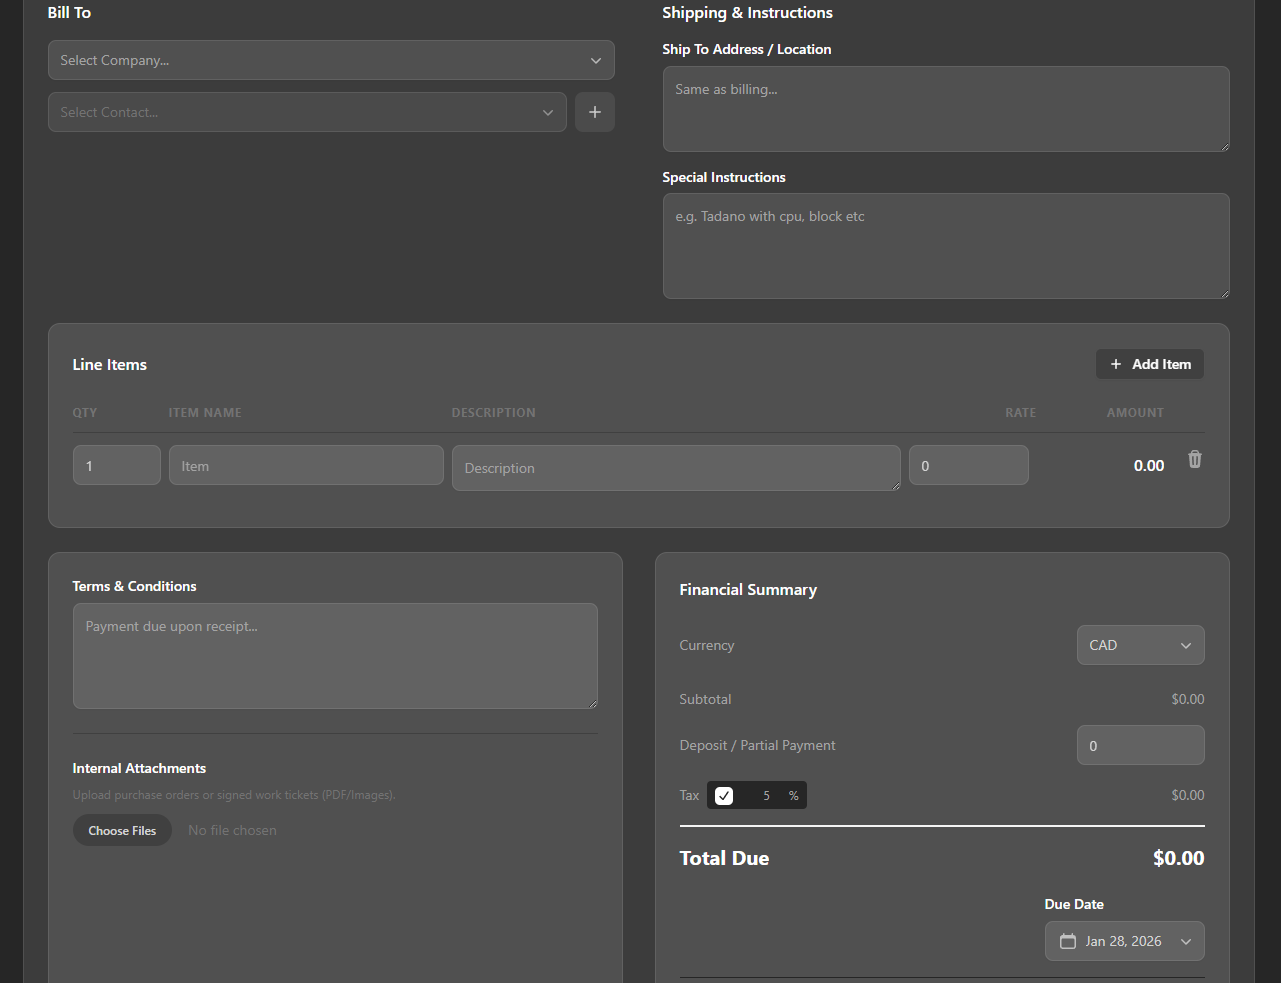
Task: Click the Item name field
Action: click(306, 464)
